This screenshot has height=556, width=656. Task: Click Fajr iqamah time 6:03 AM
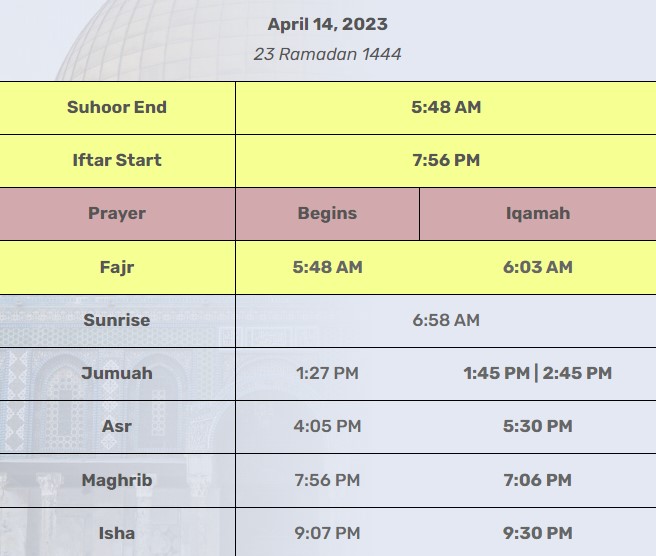coord(538,267)
